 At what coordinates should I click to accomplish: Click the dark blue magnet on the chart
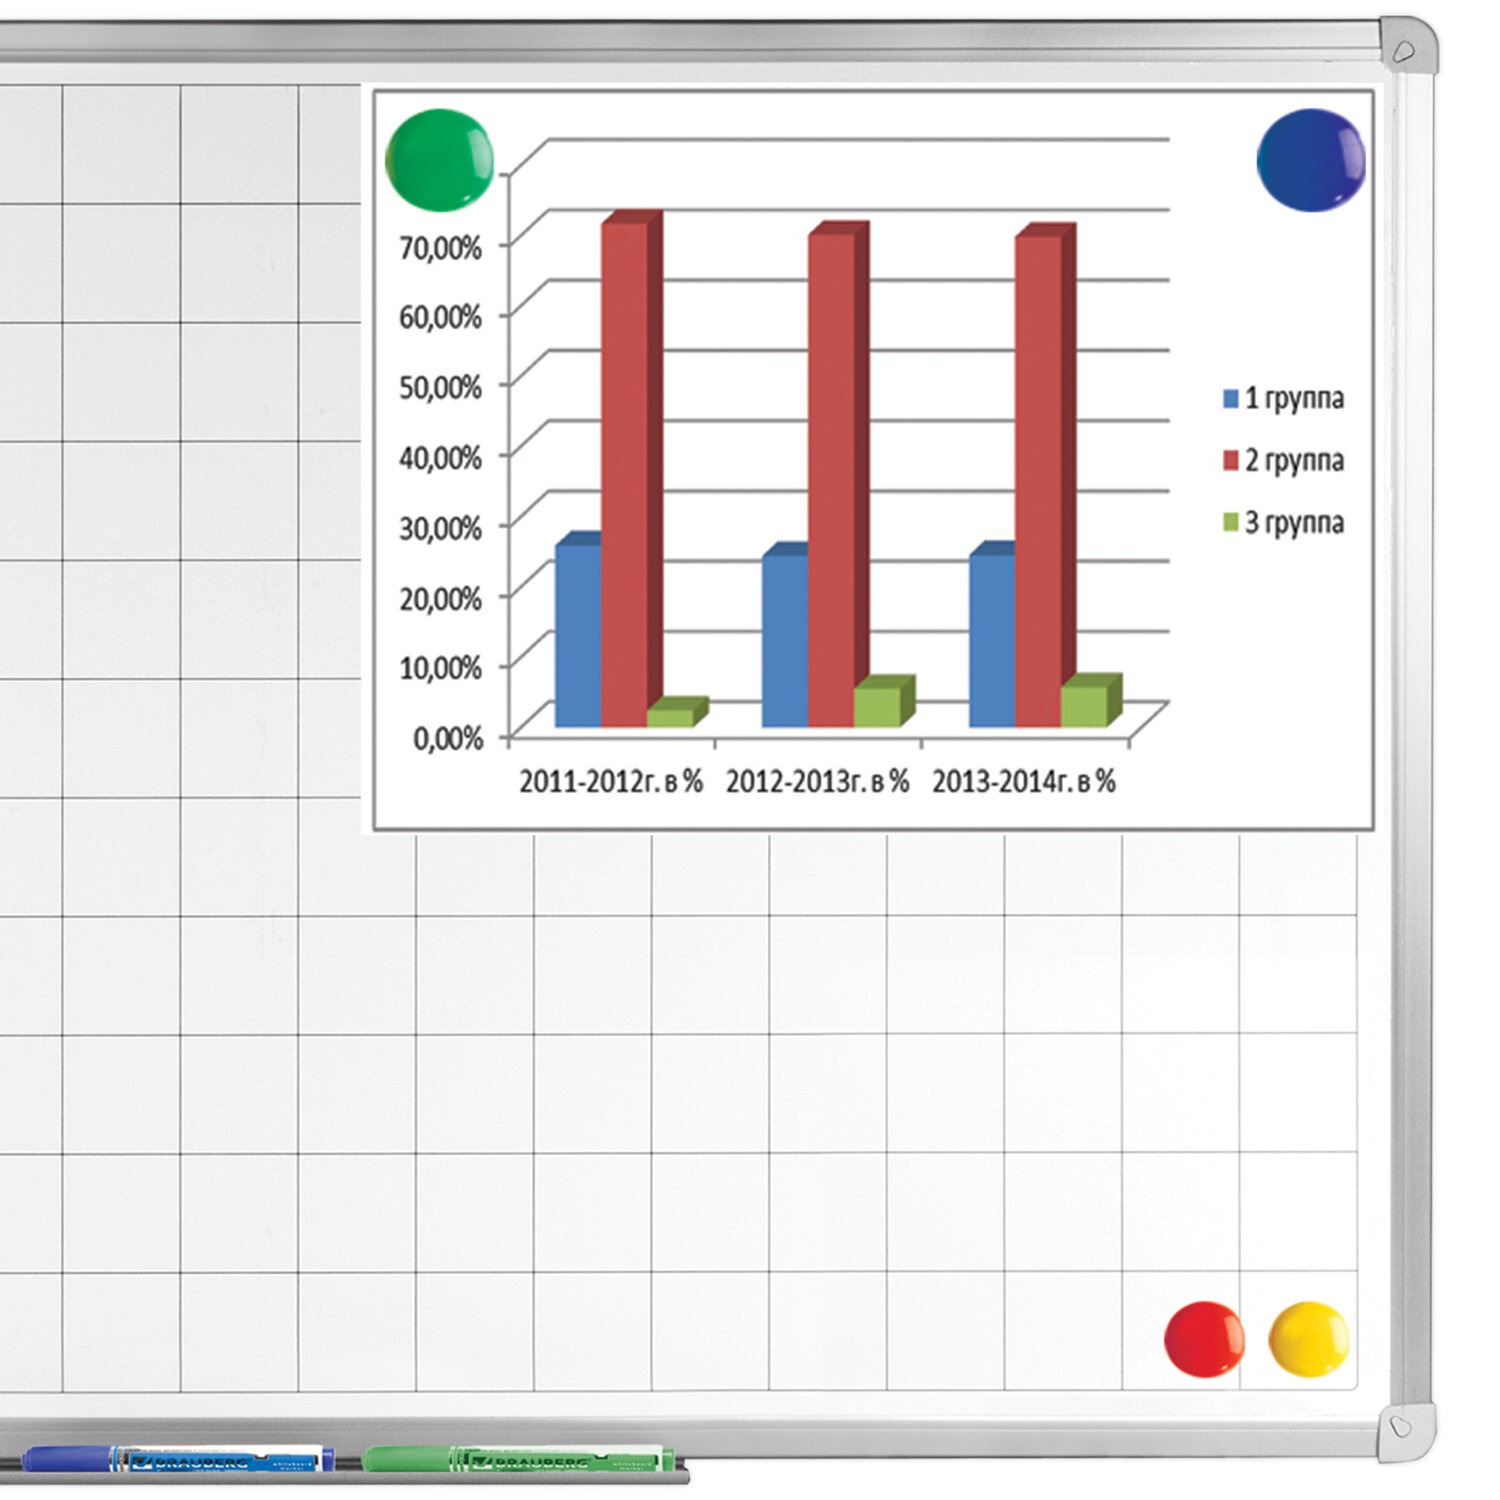pos(1310,160)
